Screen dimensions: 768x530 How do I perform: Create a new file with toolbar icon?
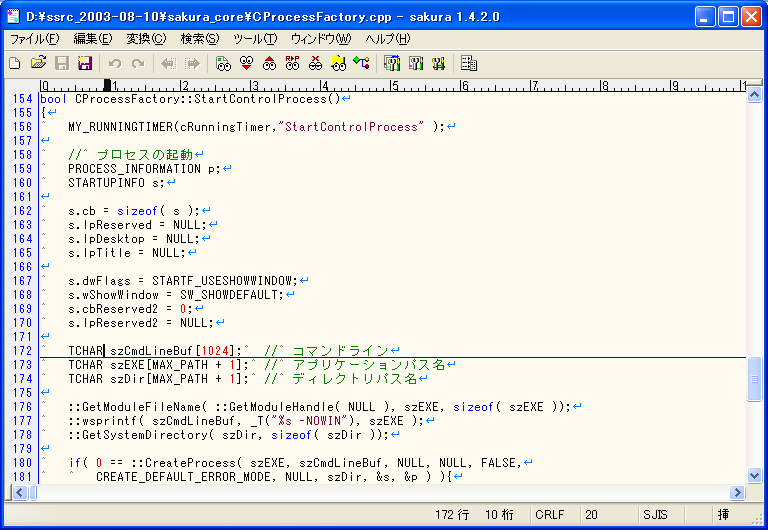point(15,63)
